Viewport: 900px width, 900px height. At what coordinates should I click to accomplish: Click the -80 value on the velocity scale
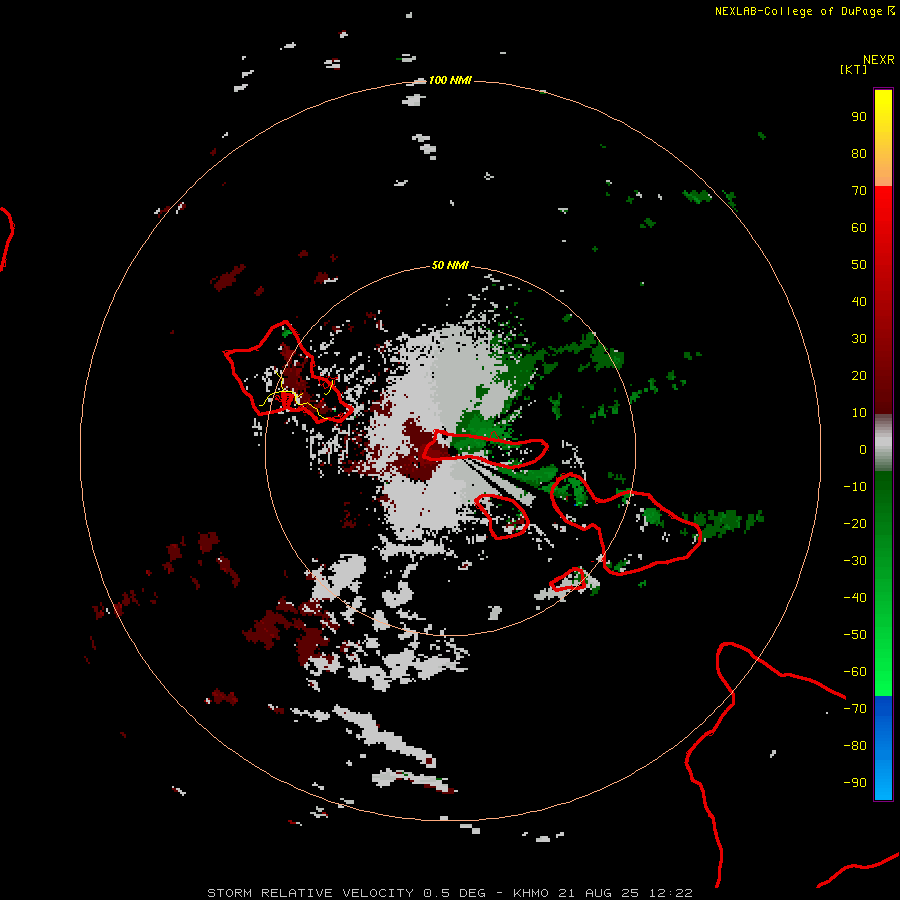[x=855, y=746]
